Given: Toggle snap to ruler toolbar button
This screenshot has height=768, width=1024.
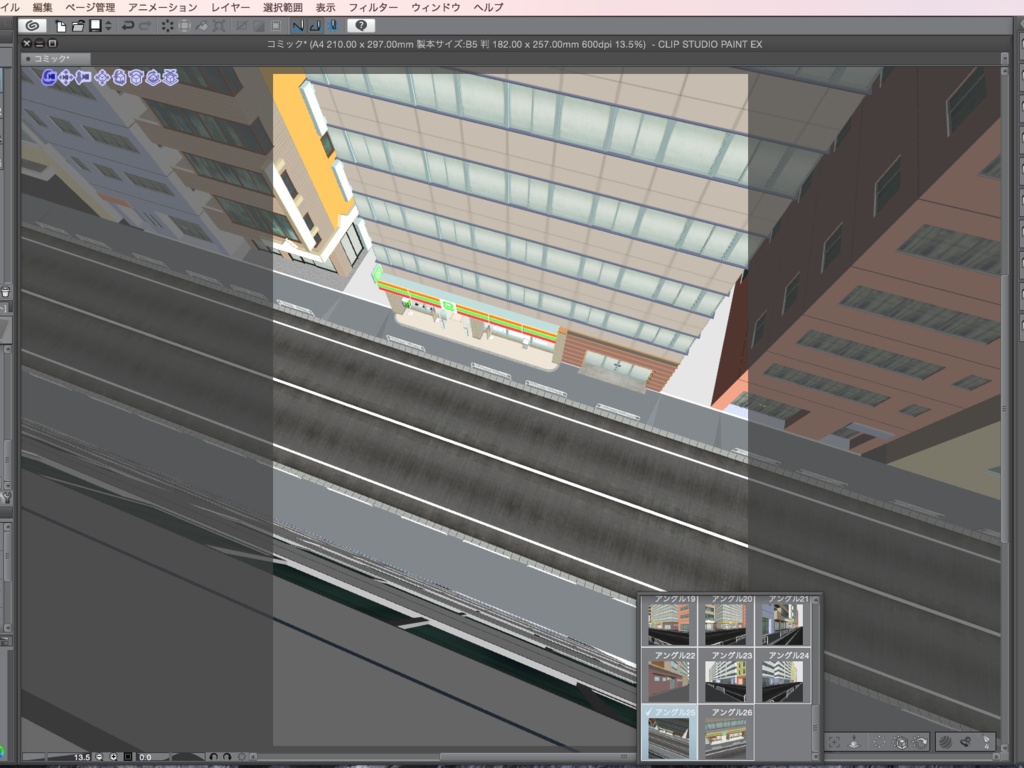Looking at the screenshot, I should 298,25.
